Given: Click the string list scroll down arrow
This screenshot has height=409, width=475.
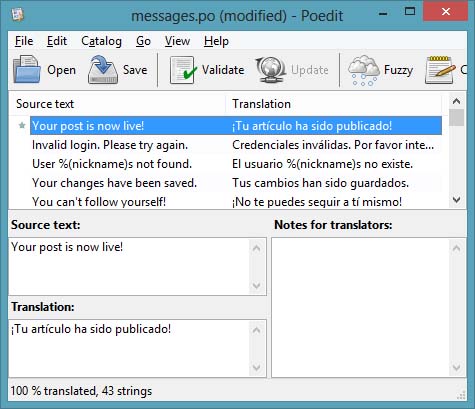Looking at the screenshot, I should [457, 200].
